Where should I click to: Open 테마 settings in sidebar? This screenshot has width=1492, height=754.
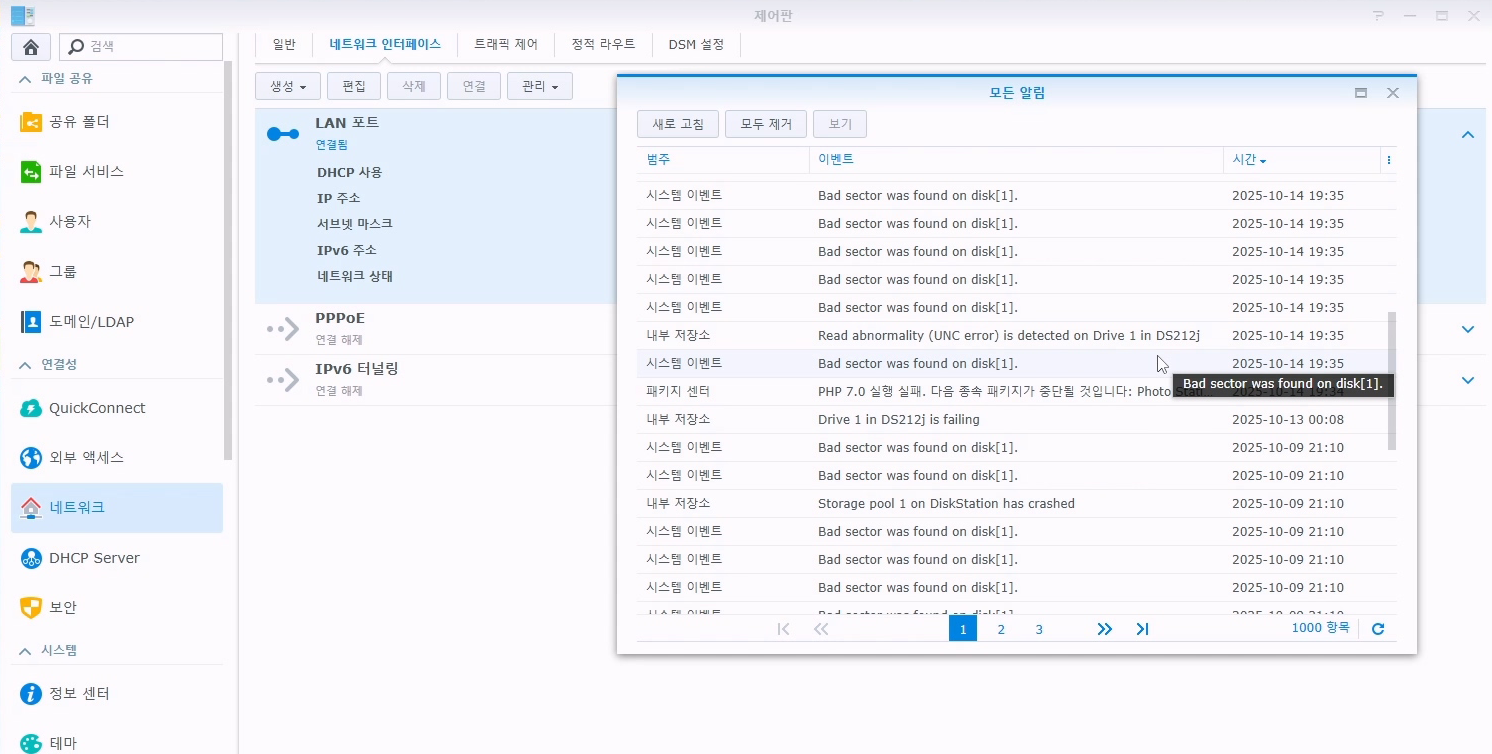pos(62,742)
